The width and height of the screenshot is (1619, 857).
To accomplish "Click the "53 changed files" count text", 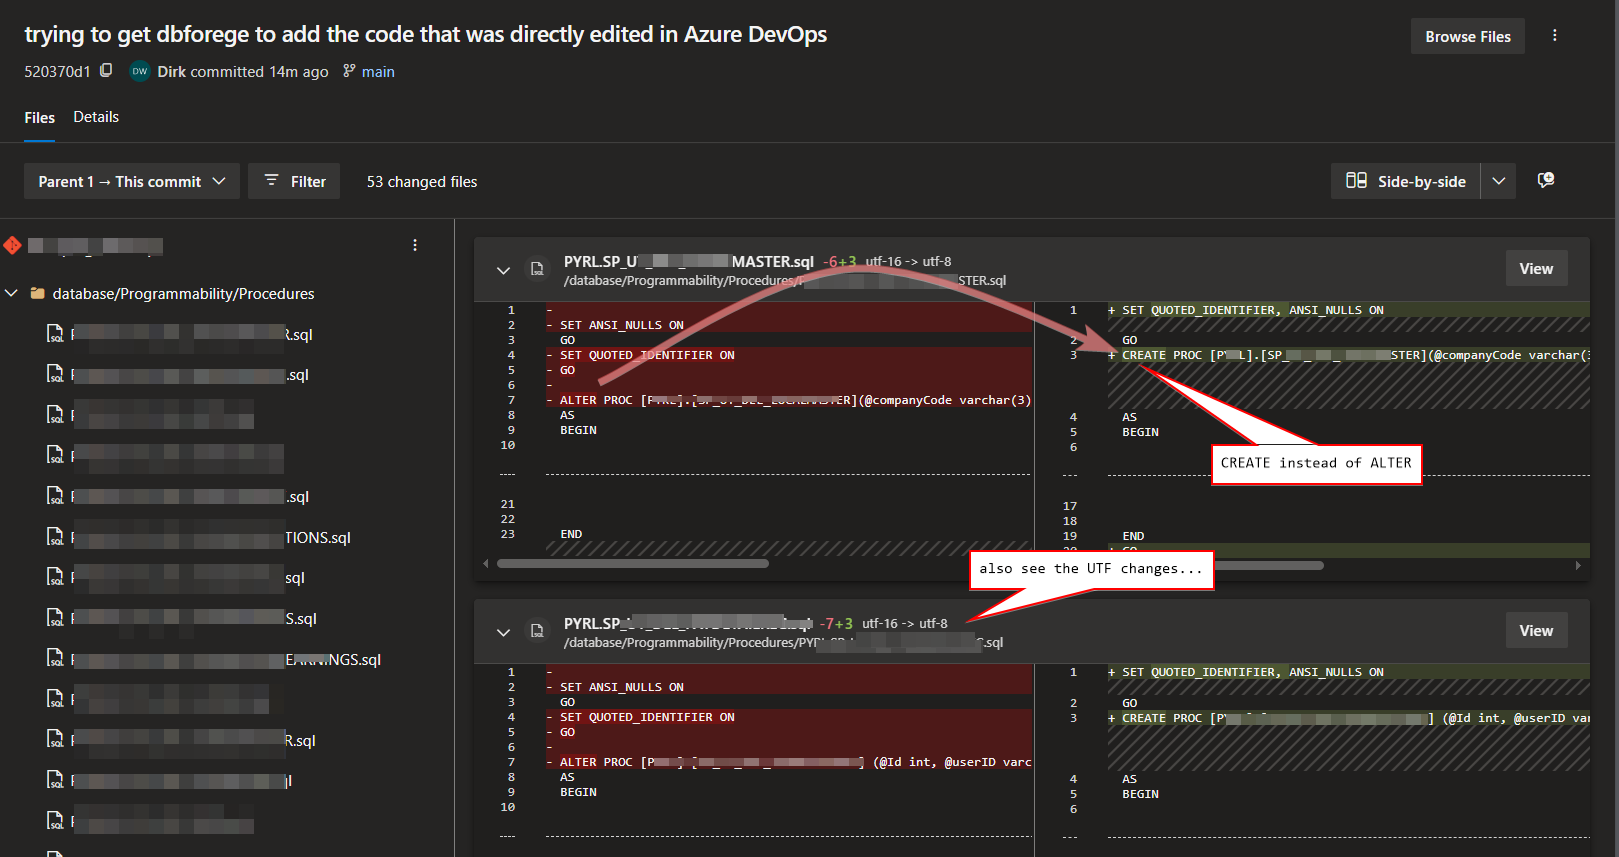I will tap(422, 181).
